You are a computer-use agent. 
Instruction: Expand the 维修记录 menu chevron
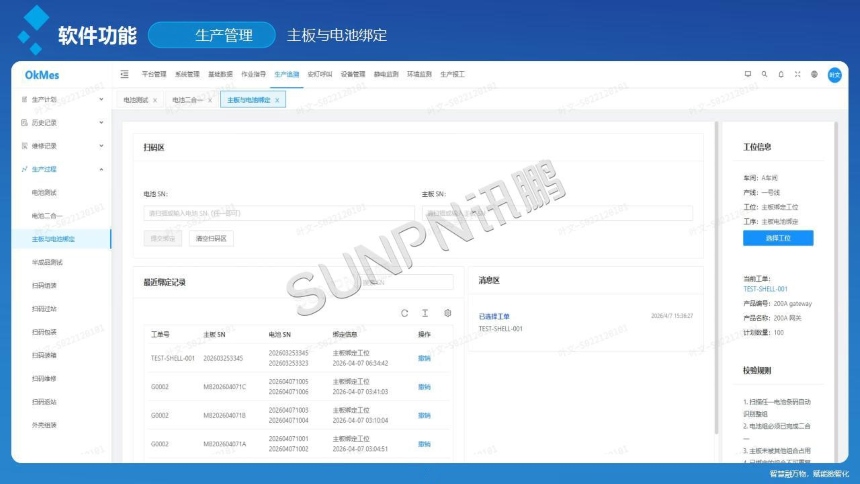coord(101,145)
